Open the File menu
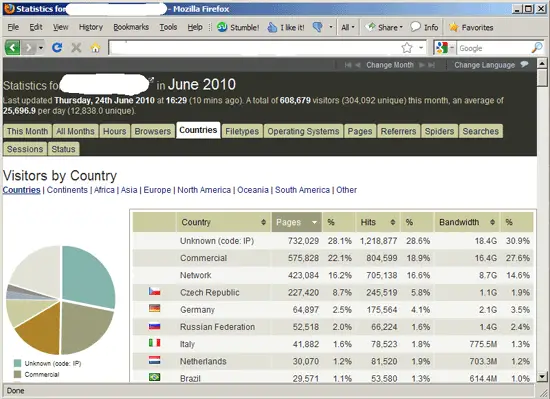 (x=13, y=27)
